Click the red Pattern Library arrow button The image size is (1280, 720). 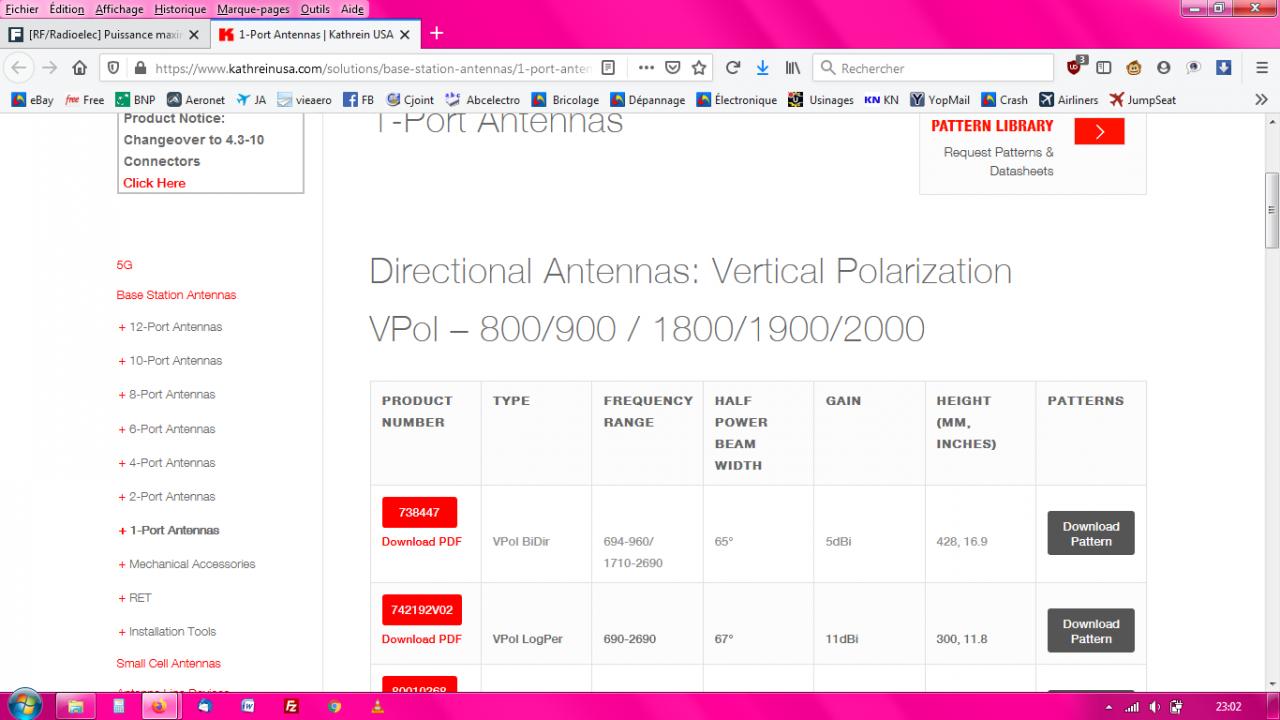point(1099,131)
